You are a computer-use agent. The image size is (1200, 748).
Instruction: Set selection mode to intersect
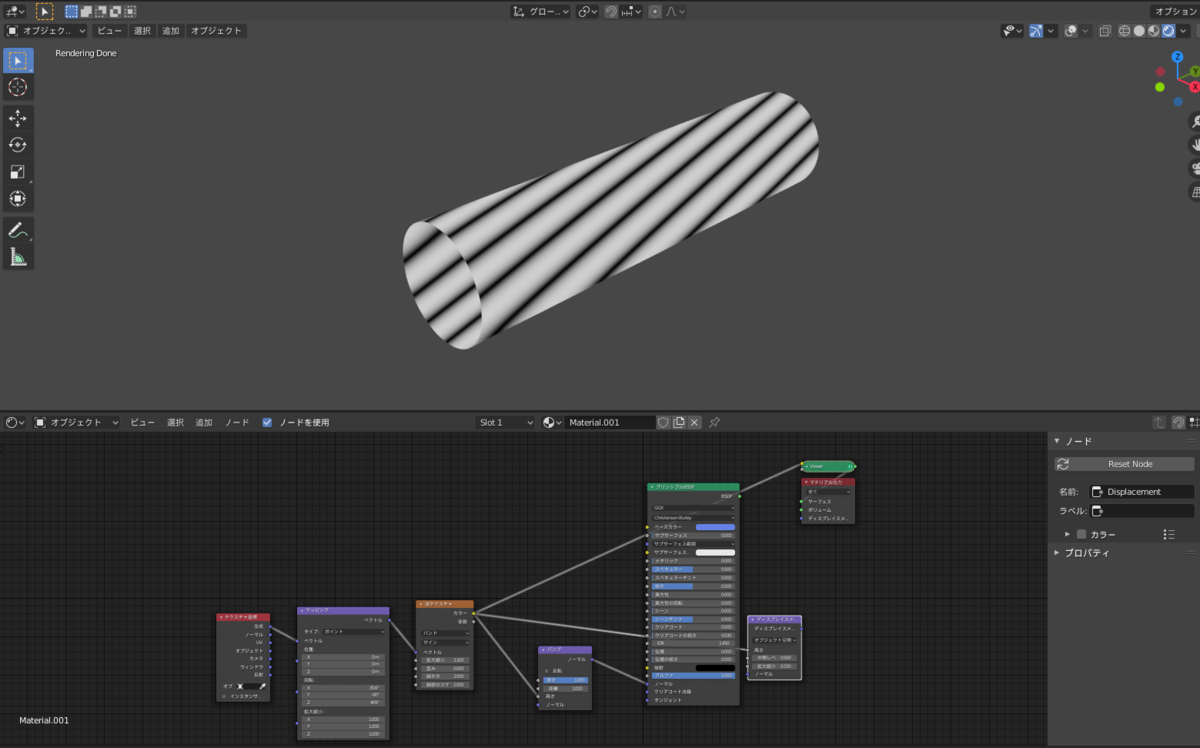[x=131, y=11]
